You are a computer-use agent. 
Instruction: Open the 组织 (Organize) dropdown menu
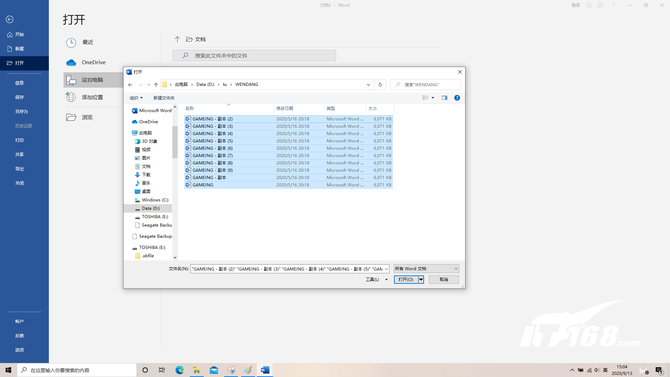click(x=136, y=98)
